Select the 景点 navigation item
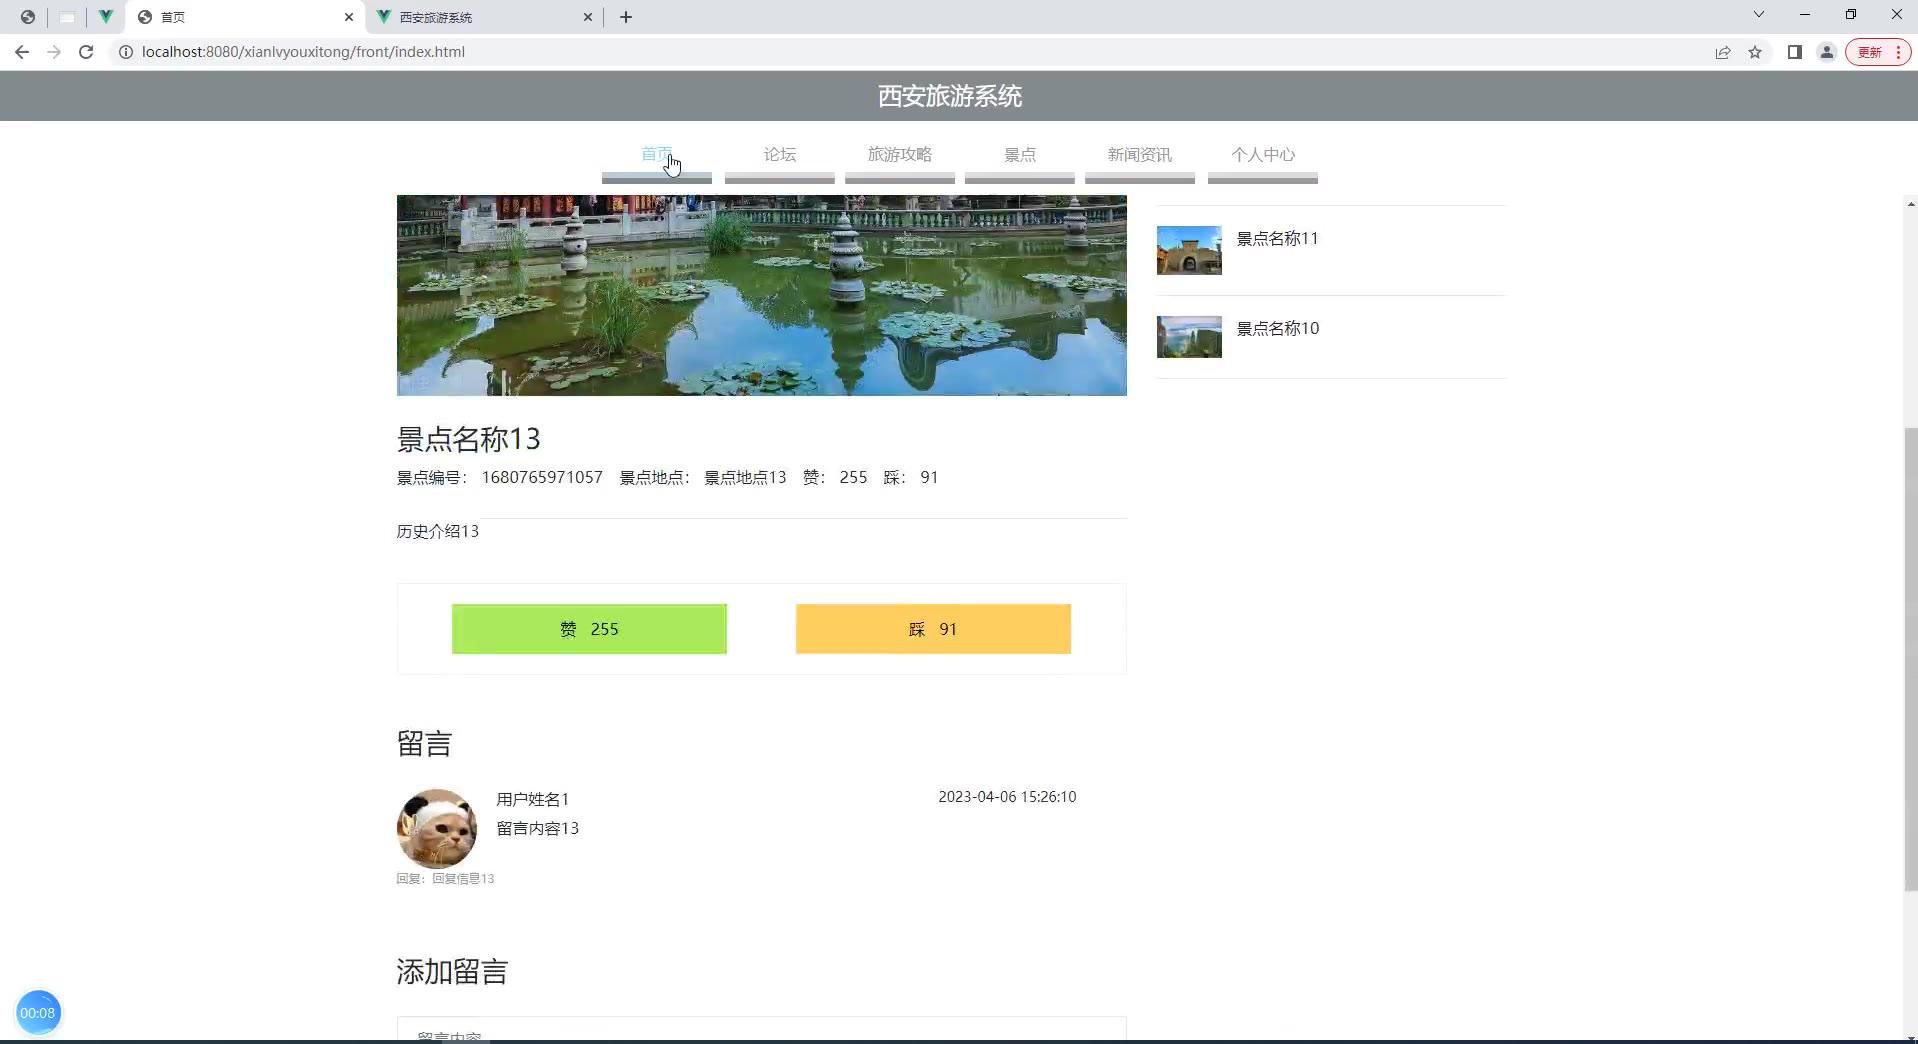Image resolution: width=1918 pixels, height=1044 pixels. point(1020,155)
